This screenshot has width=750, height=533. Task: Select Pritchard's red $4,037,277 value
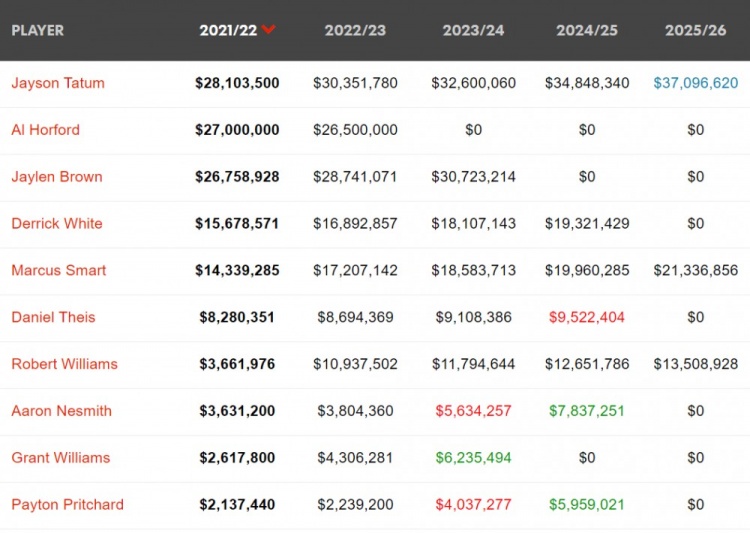[x=473, y=505]
